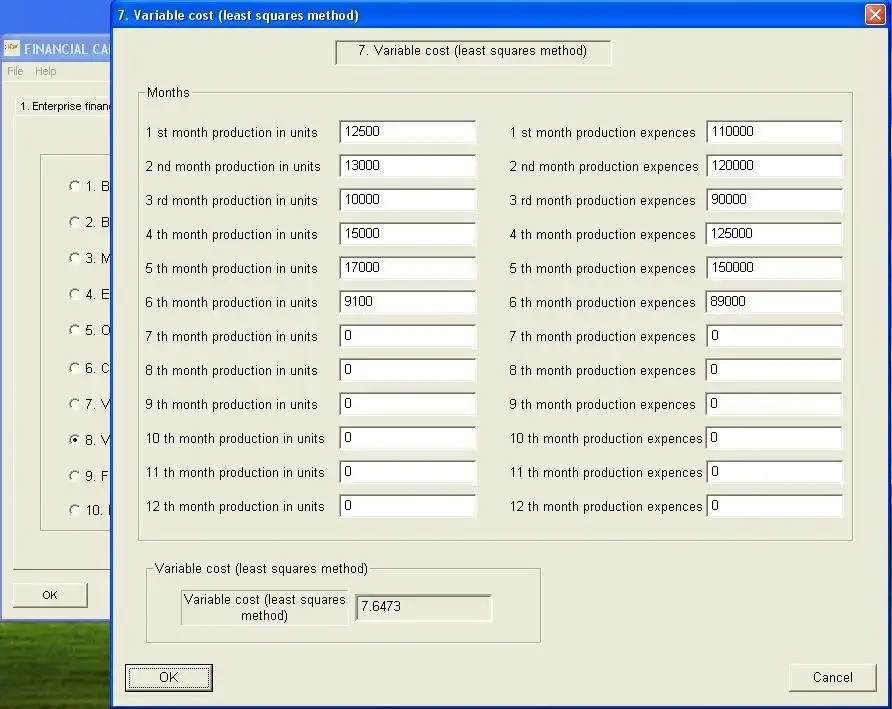The image size is (892, 709).
Task: Select radio option 3 in background window
Action: pyautogui.click(x=74, y=258)
